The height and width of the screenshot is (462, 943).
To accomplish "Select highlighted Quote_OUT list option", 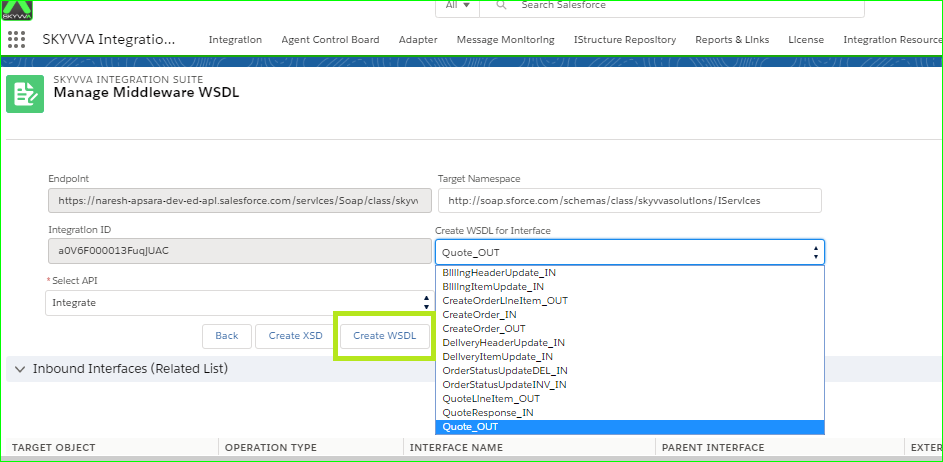I will (630, 427).
